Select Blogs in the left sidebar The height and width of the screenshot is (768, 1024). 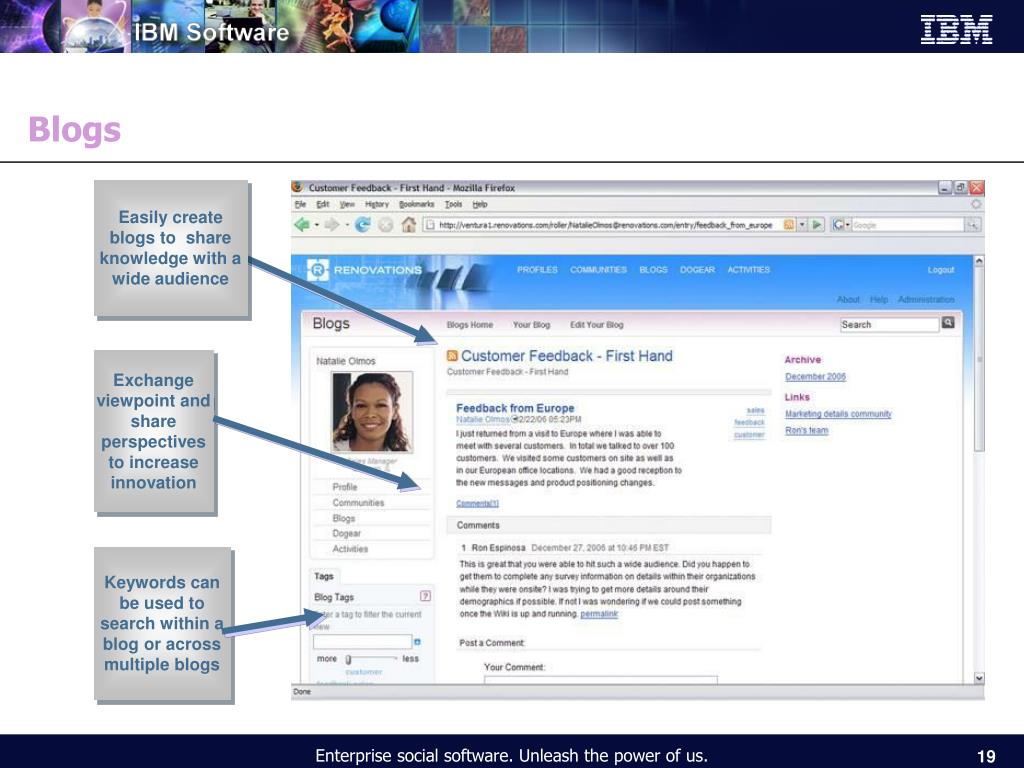click(344, 519)
